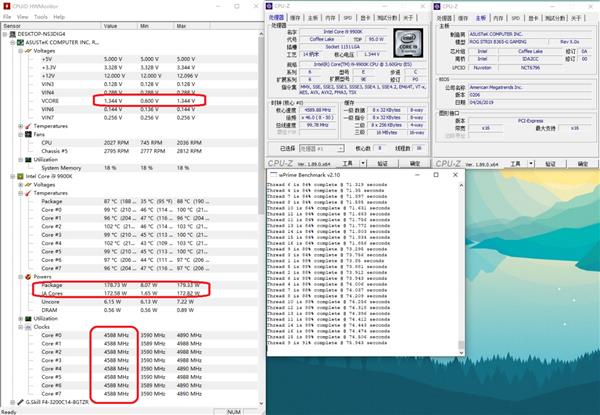Switch to 缓存 tab in CPU-Z processor window
600x415 pixels.
295,18
